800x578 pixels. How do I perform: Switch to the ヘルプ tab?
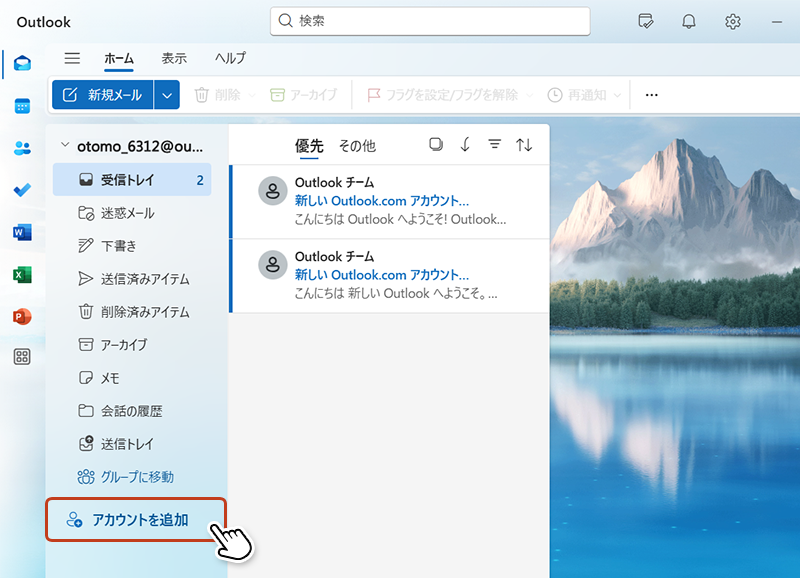[x=230, y=58]
